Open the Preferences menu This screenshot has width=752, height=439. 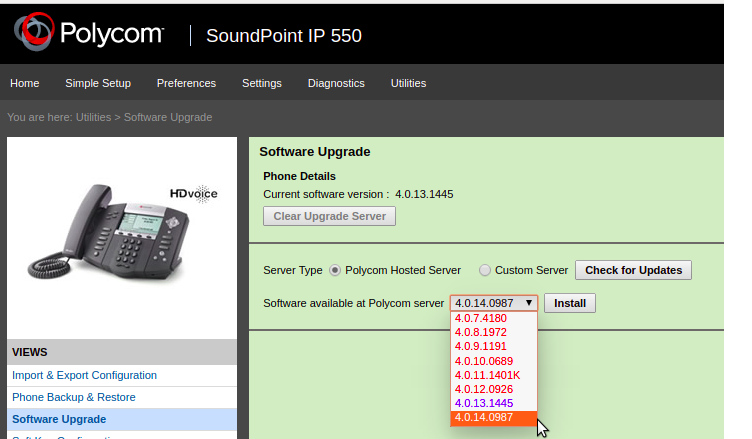(x=186, y=83)
